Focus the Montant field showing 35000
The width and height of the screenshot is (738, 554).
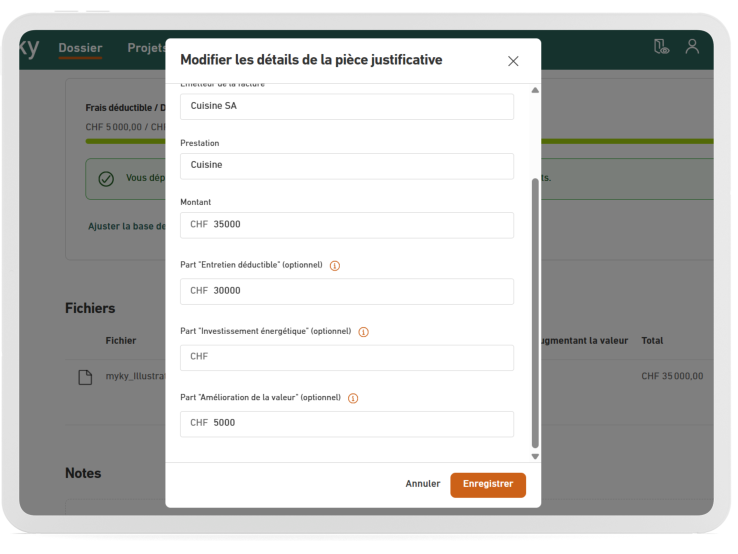click(346, 225)
